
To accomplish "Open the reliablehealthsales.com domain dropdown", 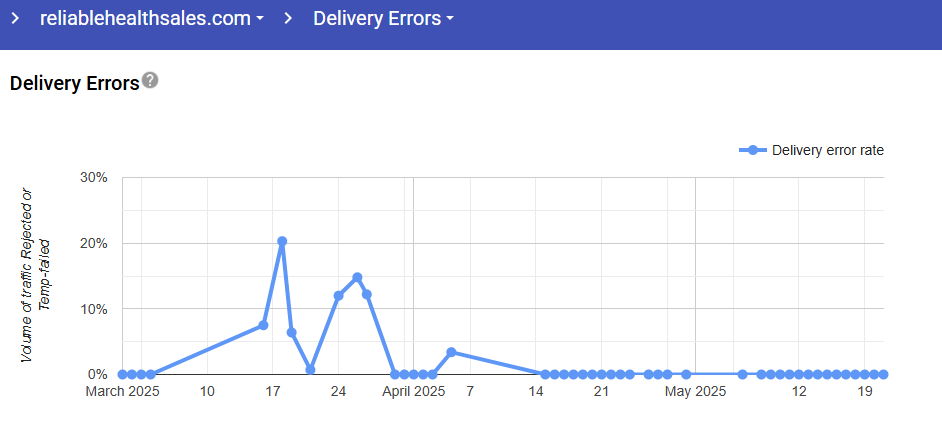I will (152, 19).
